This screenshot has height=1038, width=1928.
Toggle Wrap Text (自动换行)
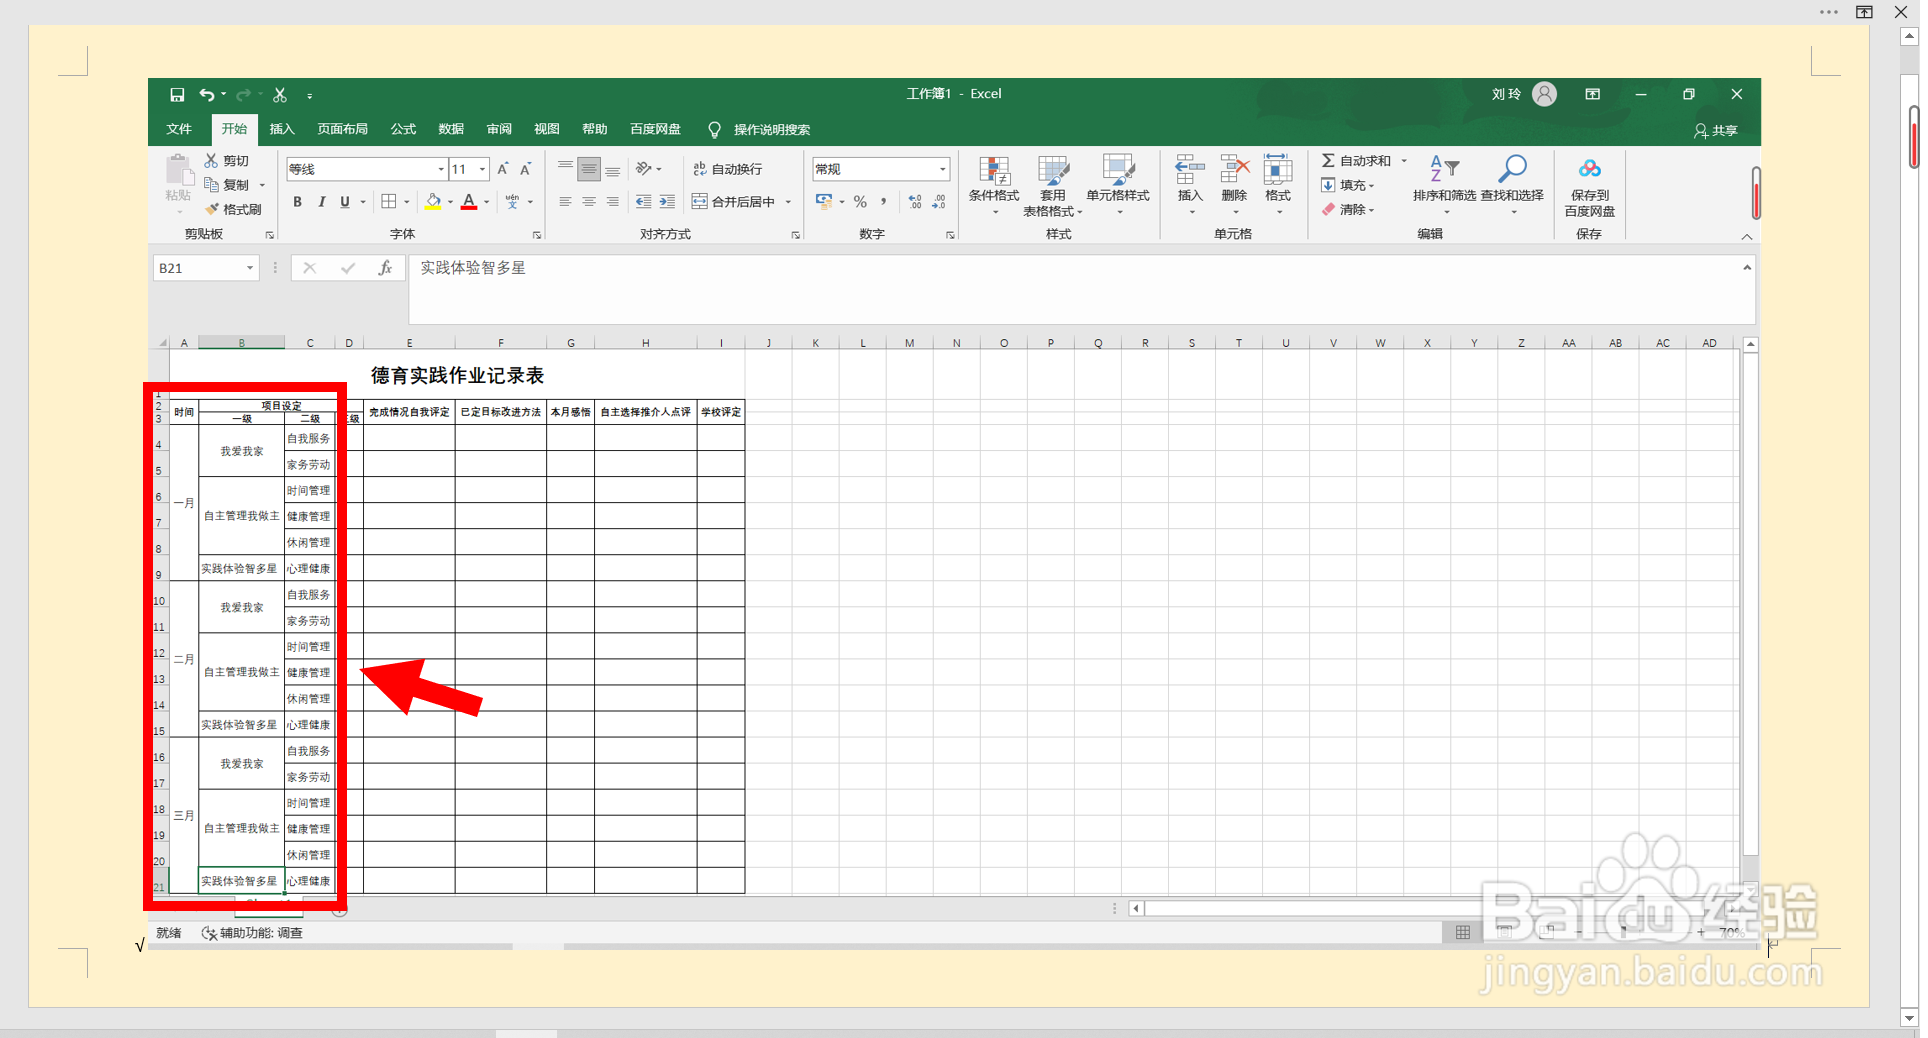[727, 169]
